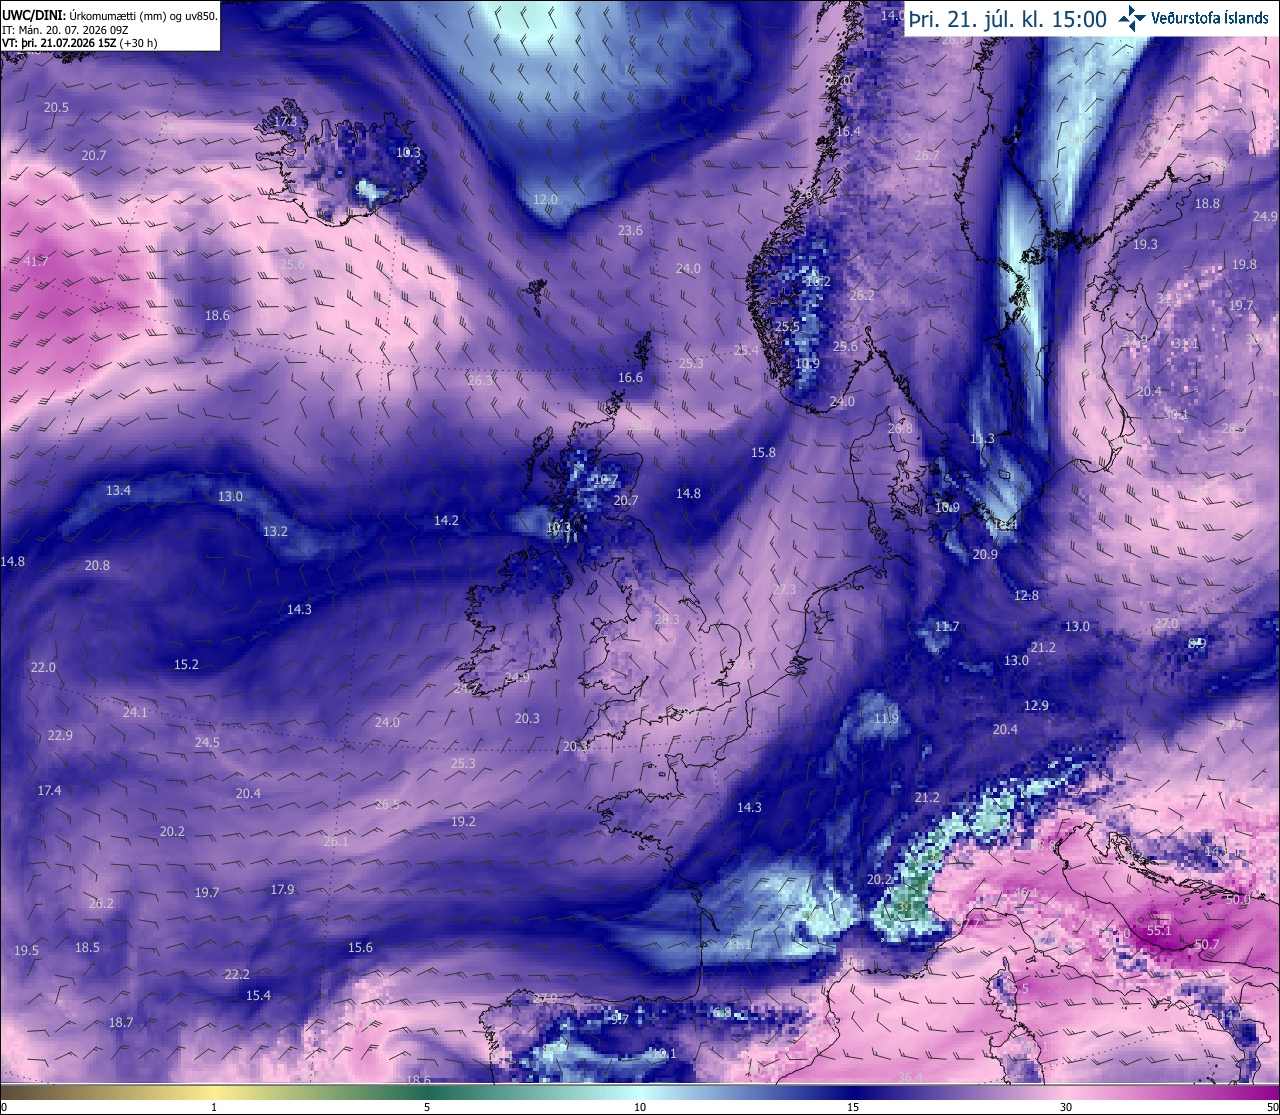1280x1115 pixels.
Task: Click the 10.3 value over northeast Iceland
Action: pyautogui.click(x=408, y=152)
